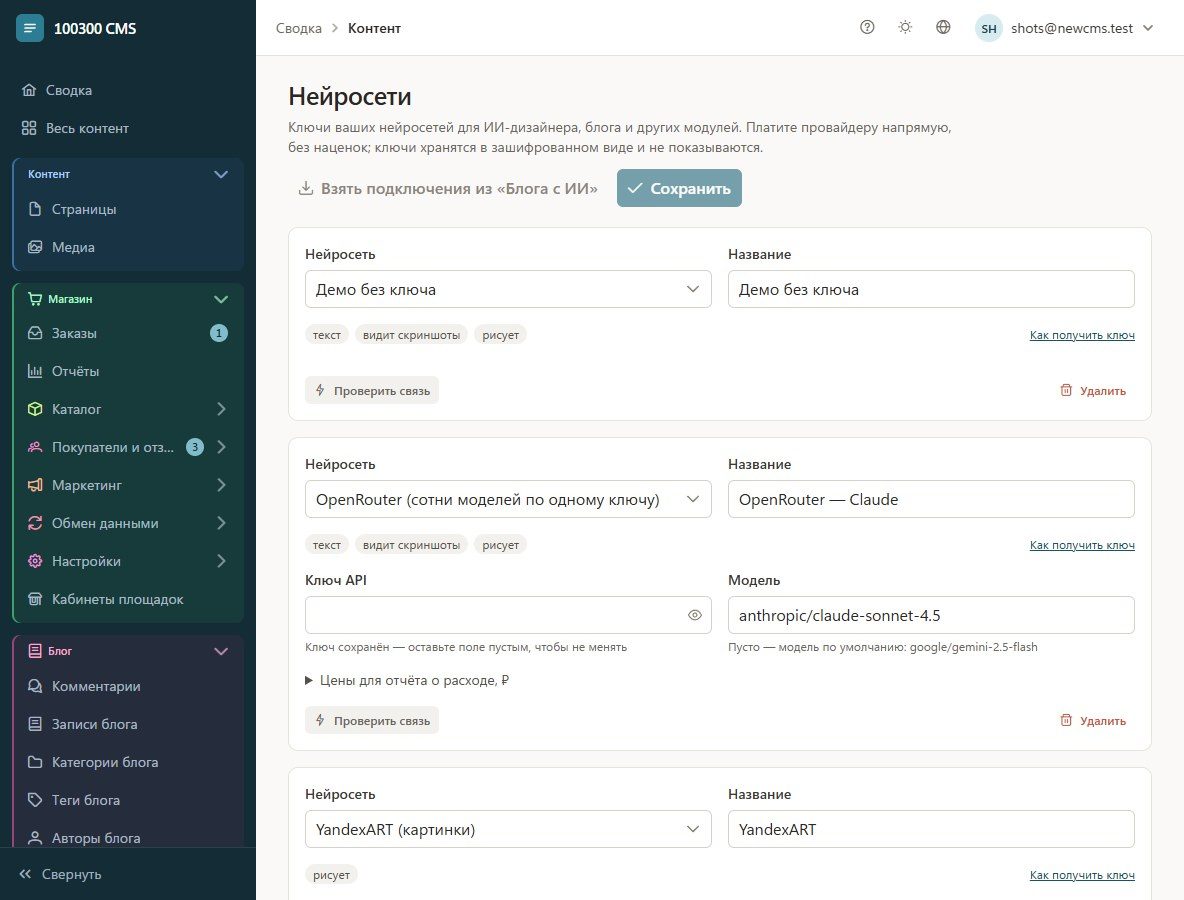The width and height of the screenshot is (1184, 900).
Task: Click Проверить связь for Демо без ключа
Action: click(x=372, y=390)
